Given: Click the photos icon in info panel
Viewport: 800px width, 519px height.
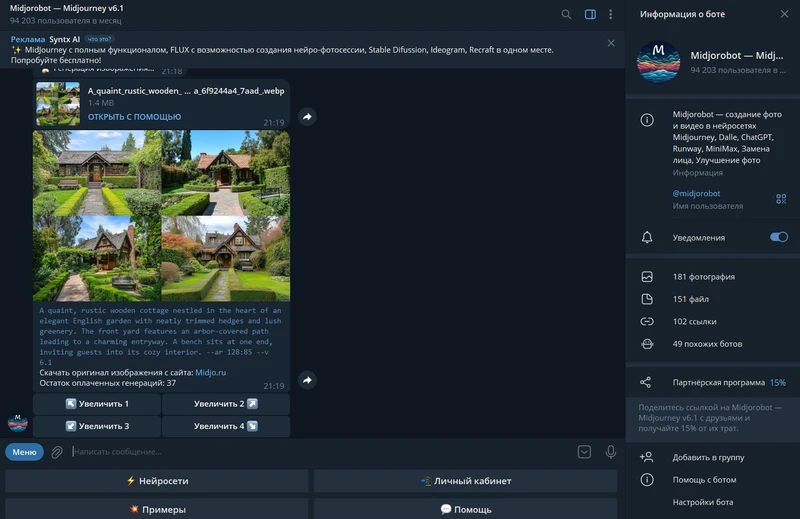Looking at the screenshot, I should click(647, 277).
